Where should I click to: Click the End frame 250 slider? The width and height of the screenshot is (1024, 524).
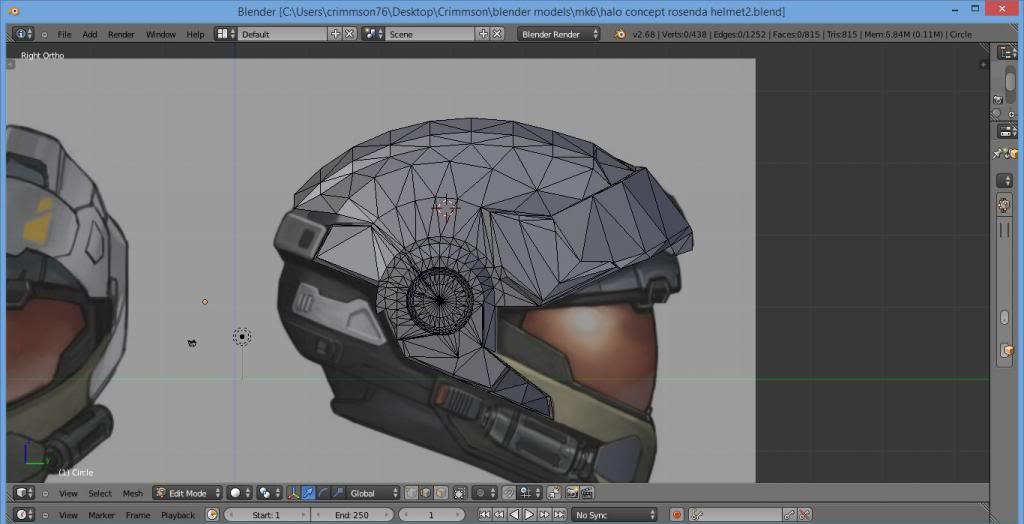click(350, 515)
